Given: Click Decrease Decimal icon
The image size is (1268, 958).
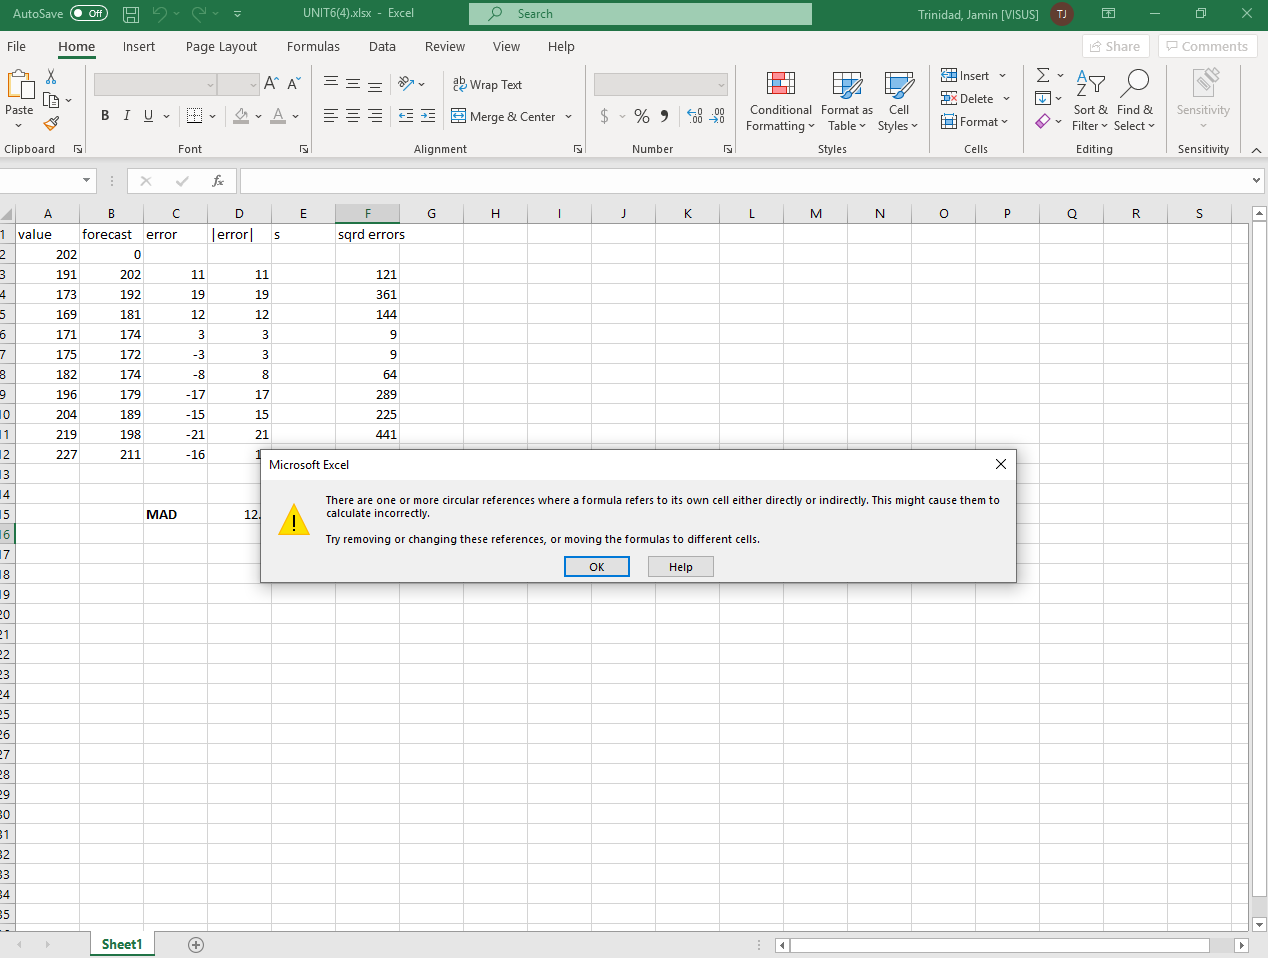Looking at the screenshot, I should [717, 116].
